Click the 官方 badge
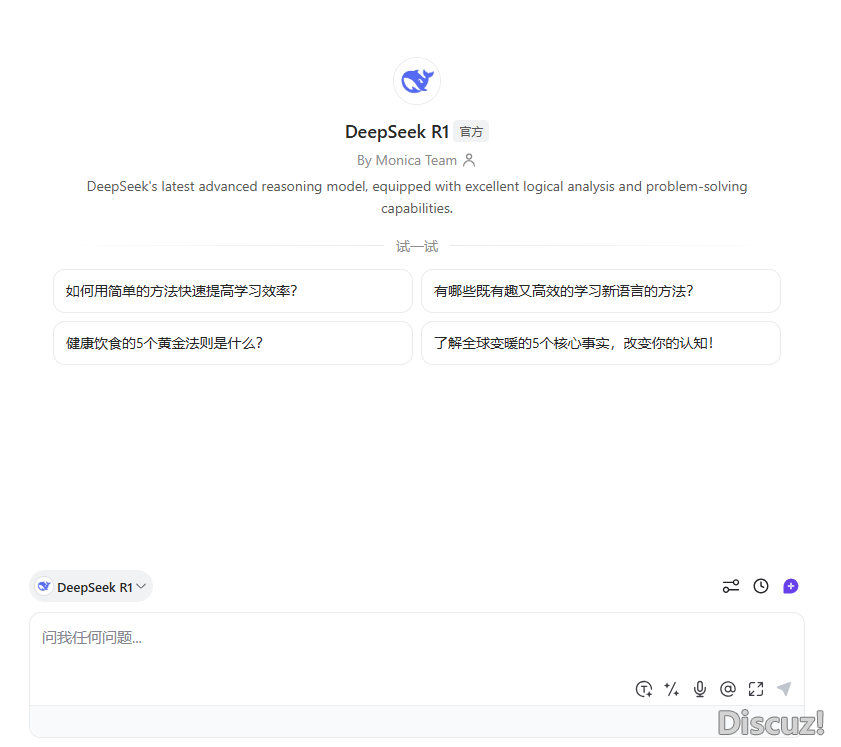 471,131
